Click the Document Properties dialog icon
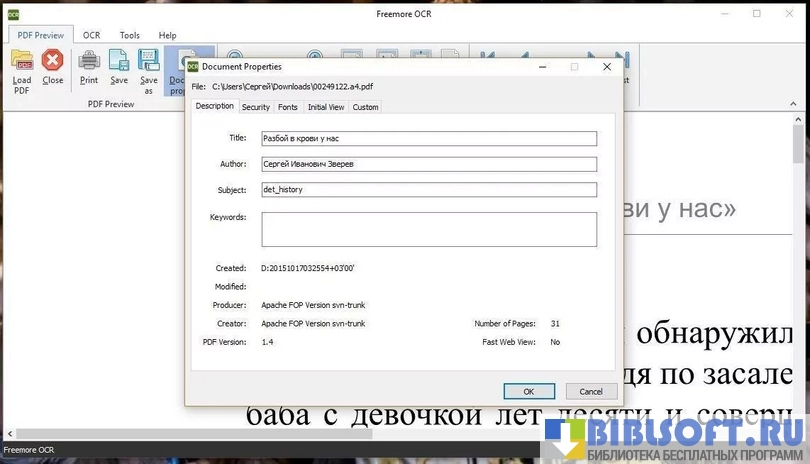This screenshot has height=464, width=810. tap(192, 67)
